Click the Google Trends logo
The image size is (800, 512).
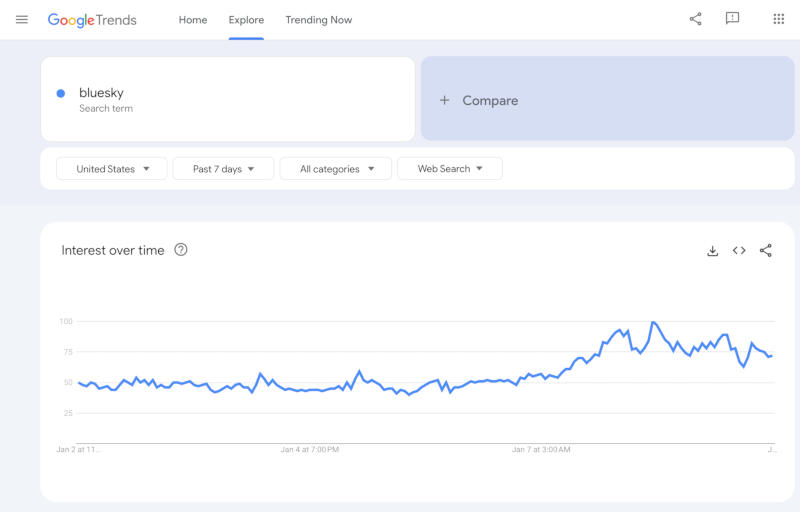click(x=92, y=20)
